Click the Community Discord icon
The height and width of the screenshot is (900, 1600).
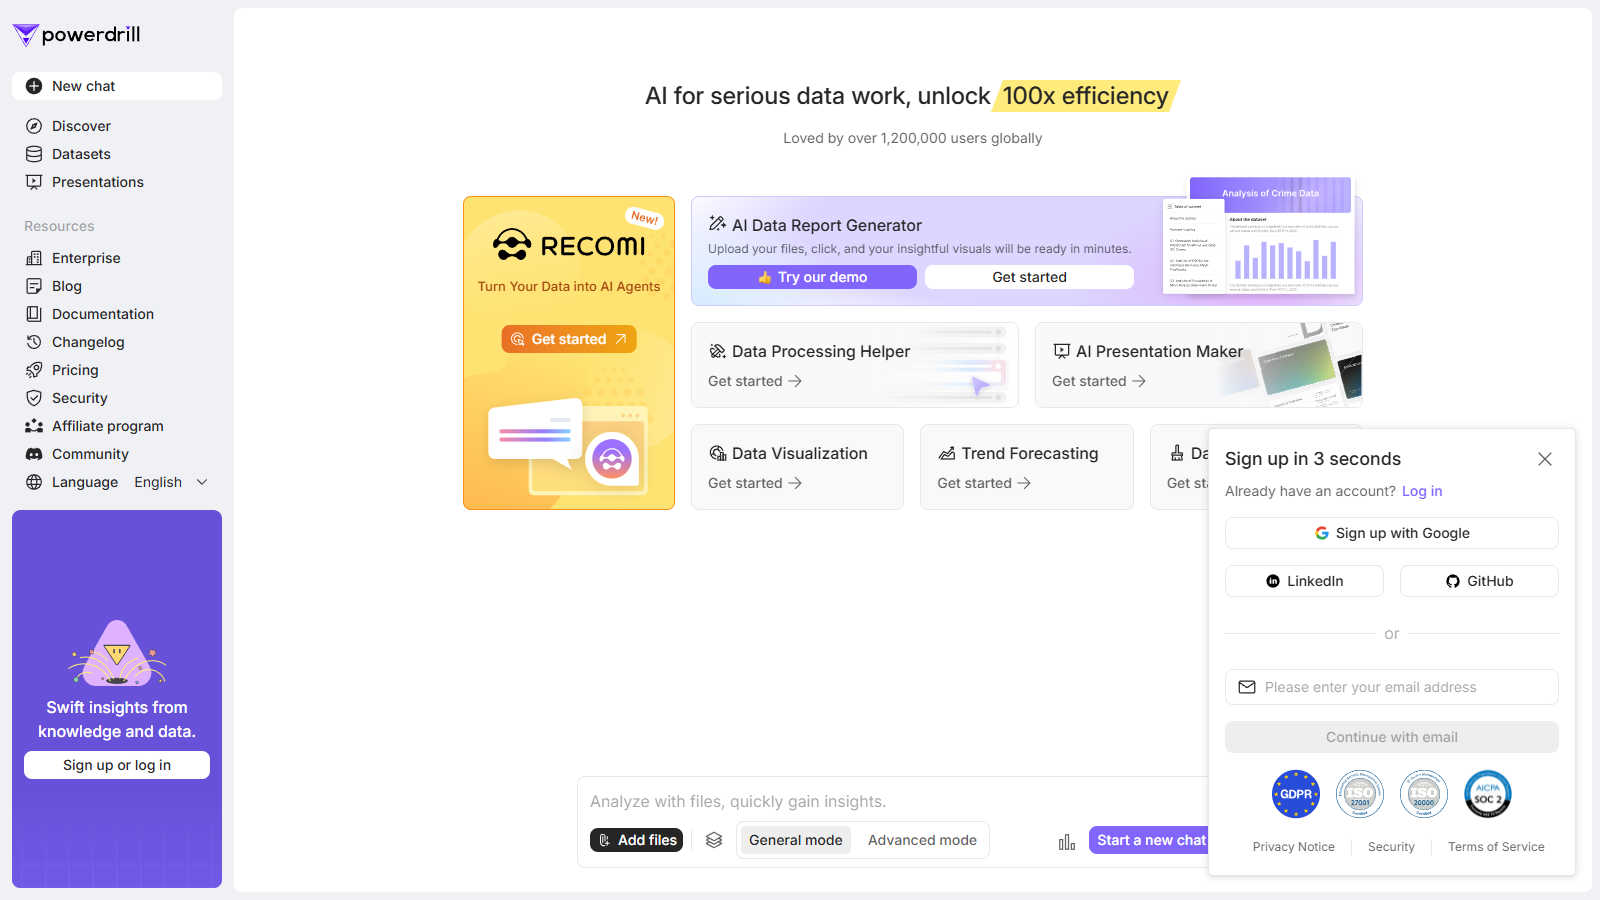(x=34, y=454)
